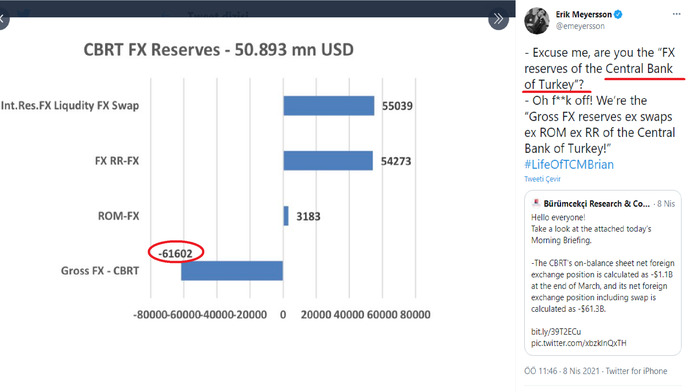Click the chart title 'CBRT FX Reserves - 50.893 mn USD'
Viewport: 690px width, 392px height.
(x=218, y=50)
